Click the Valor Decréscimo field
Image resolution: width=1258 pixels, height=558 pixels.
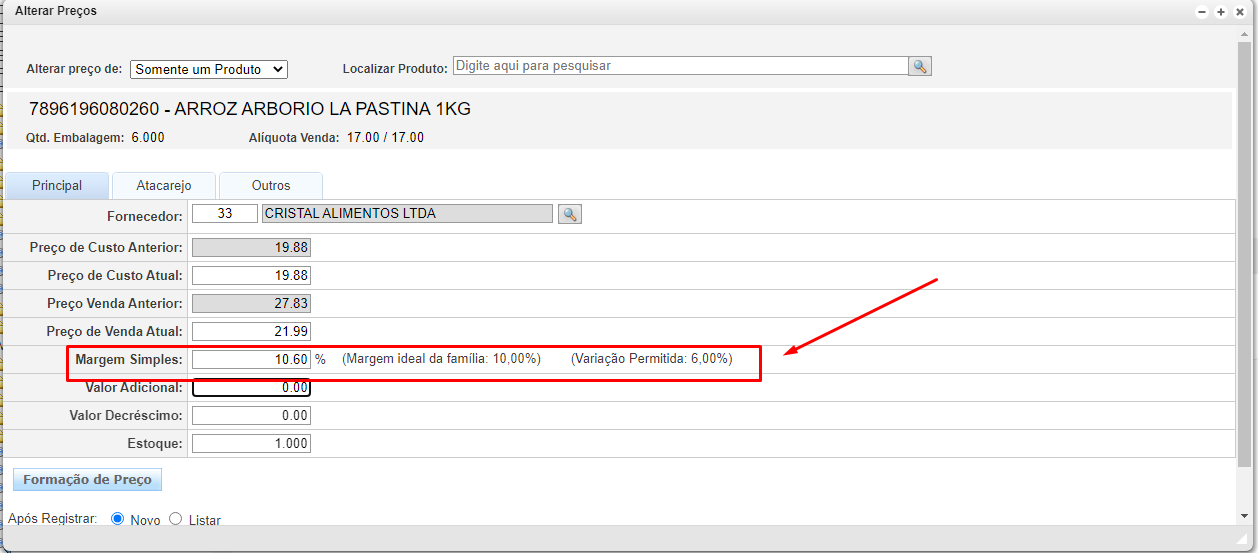(x=251, y=415)
